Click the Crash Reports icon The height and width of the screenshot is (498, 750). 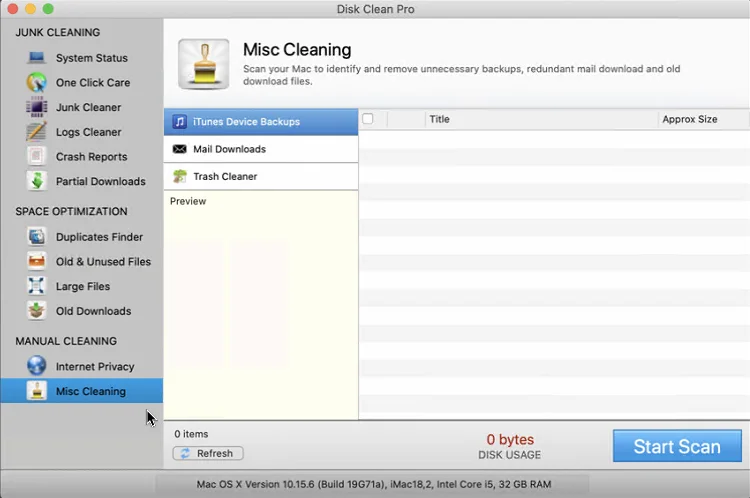[36, 156]
